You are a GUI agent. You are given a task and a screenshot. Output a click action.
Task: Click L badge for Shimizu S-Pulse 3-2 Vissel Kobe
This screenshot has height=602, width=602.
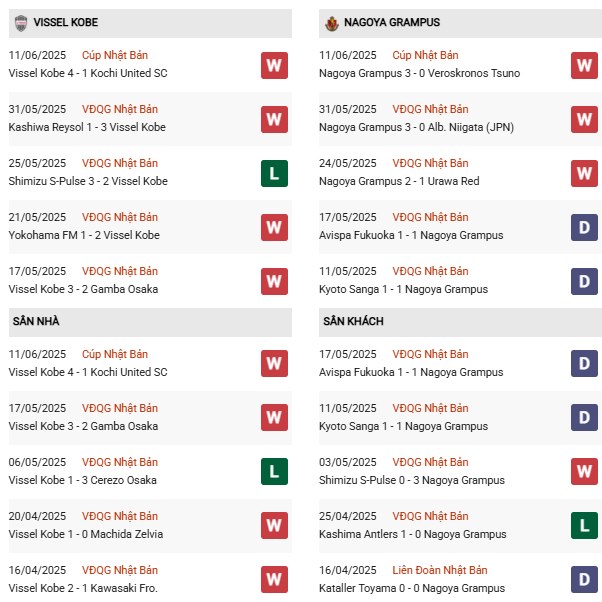(274, 173)
